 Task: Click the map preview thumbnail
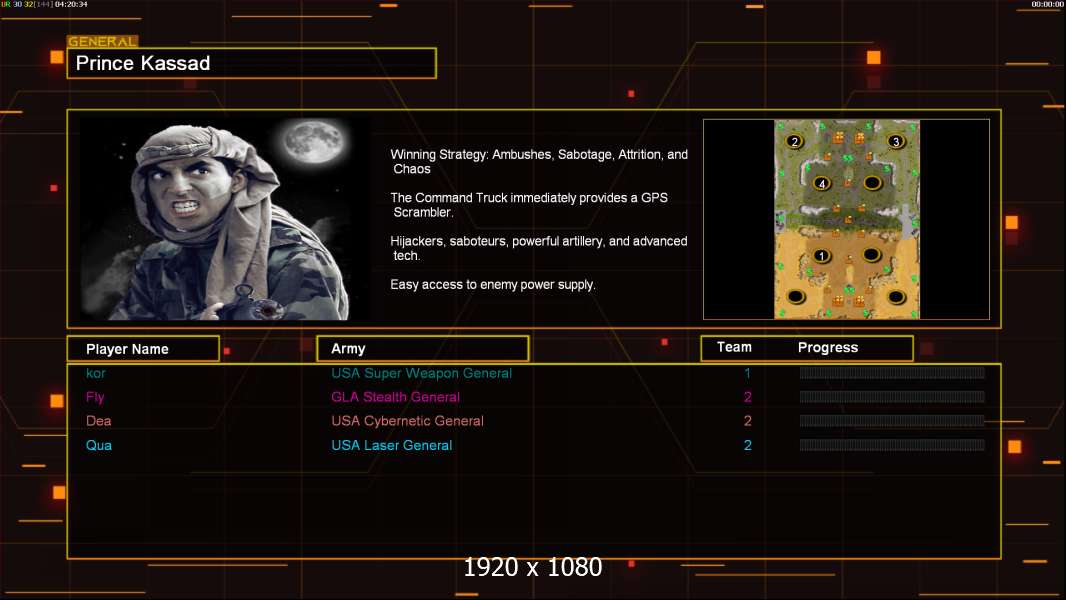pos(846,219)
